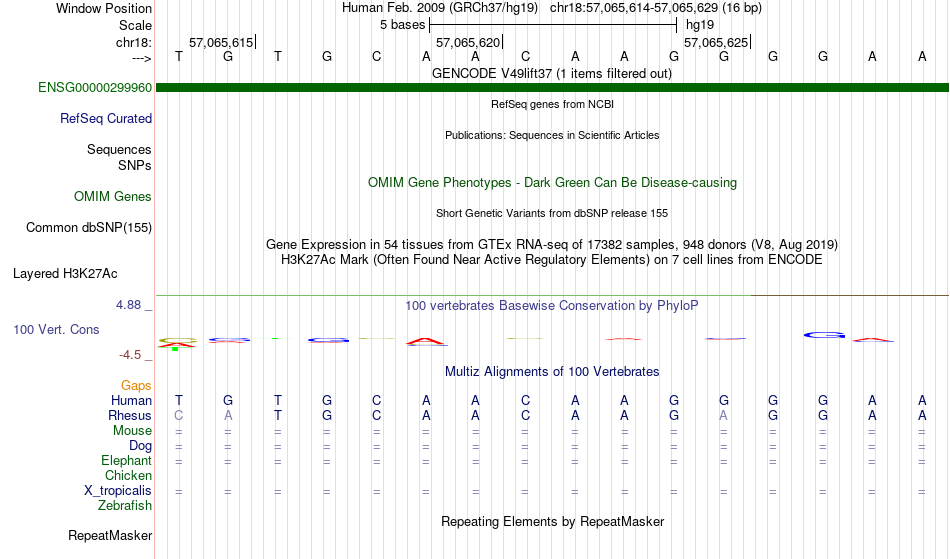Open the 100 Vert. Cons label

[x=56, y=330]
